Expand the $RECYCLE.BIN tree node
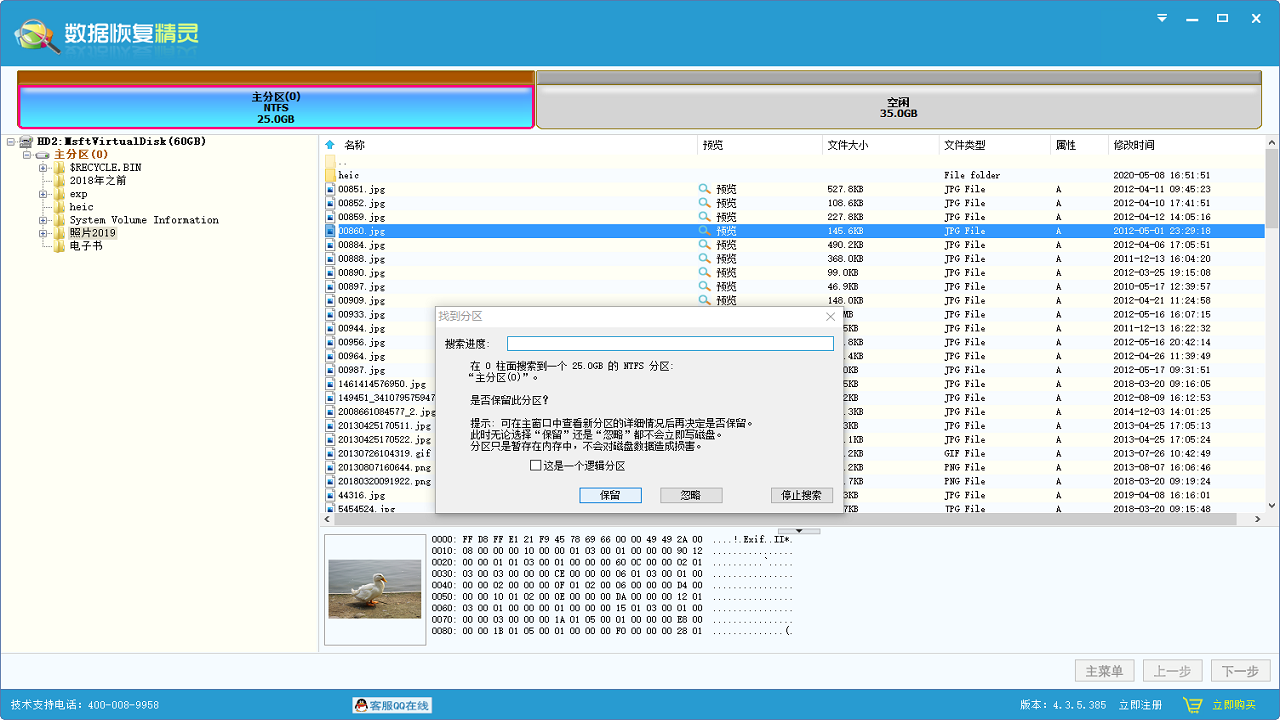Screen dimensions: 1280x720 tap(43, 168)
